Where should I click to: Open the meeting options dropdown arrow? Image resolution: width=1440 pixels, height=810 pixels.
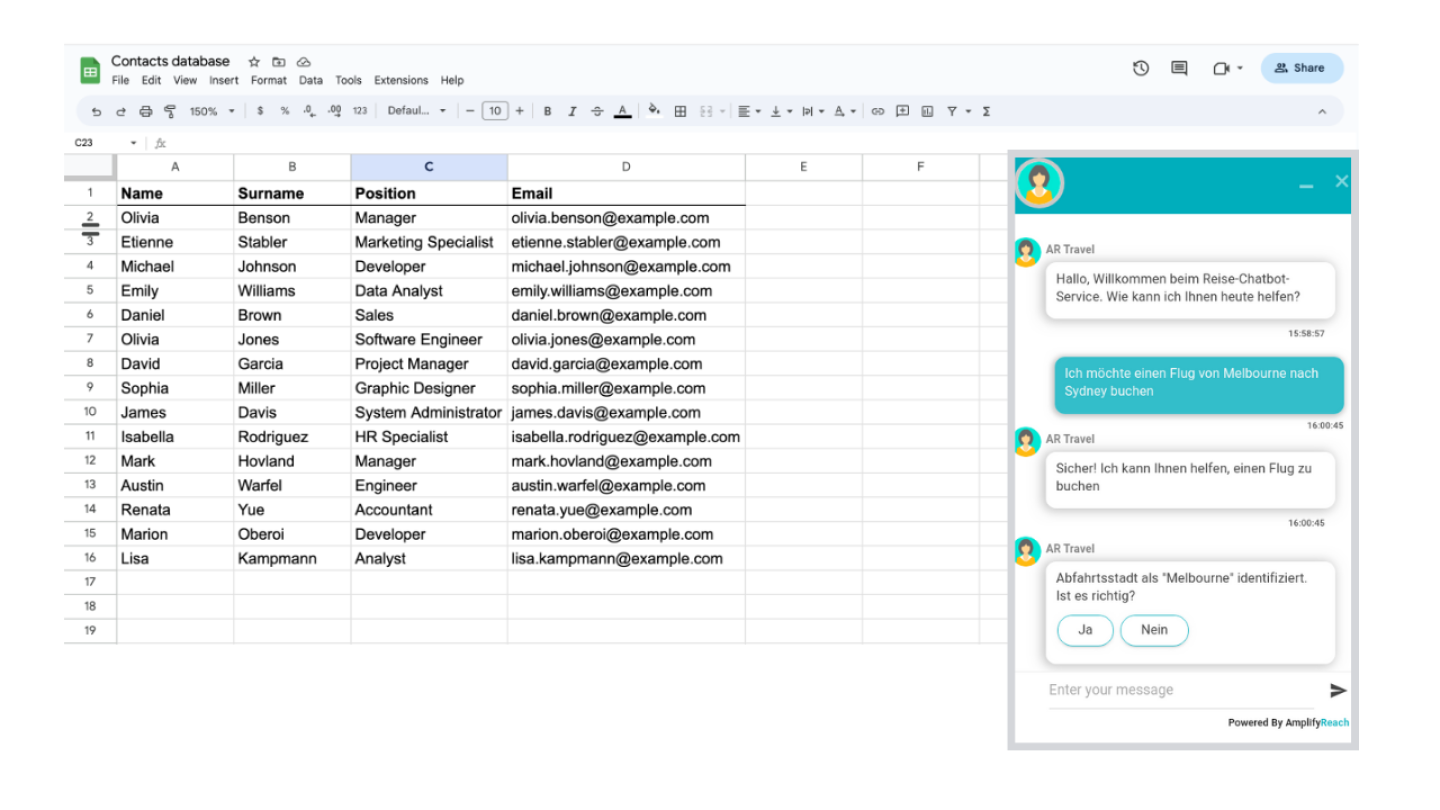pyautogui.click(x=1240, y=68)
